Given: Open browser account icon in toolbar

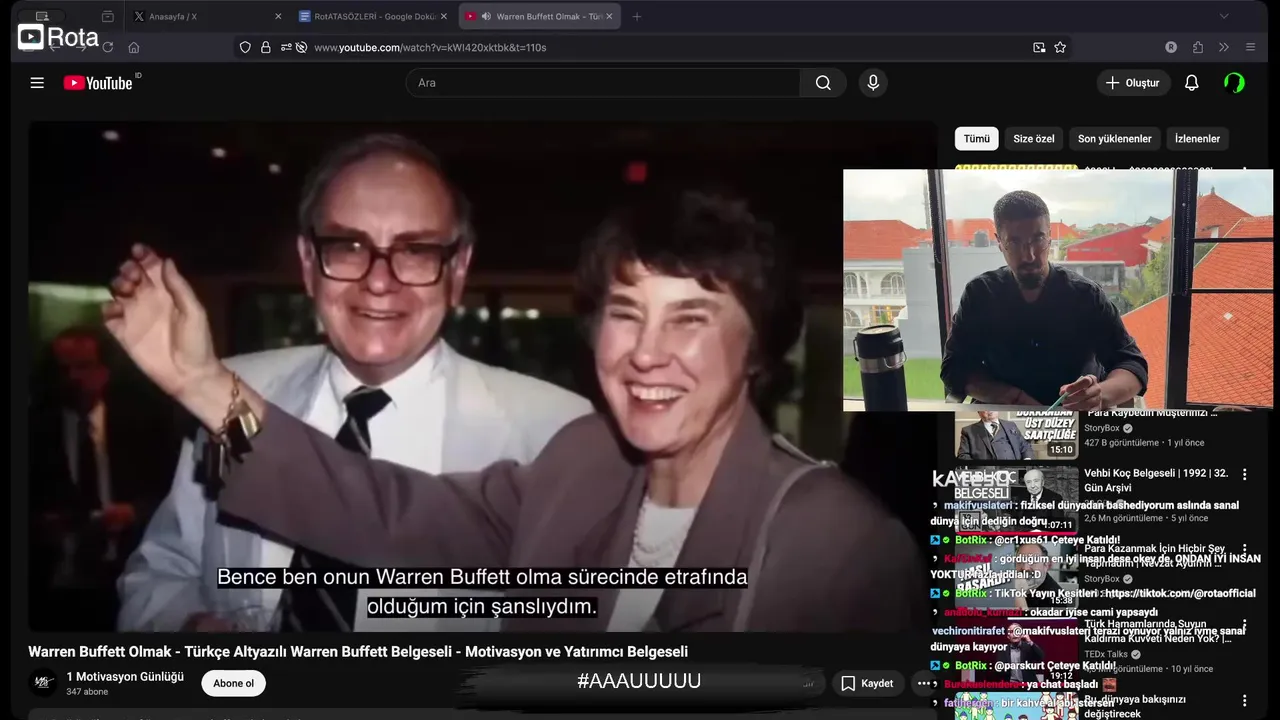Looking at the screenshot, I should 1171,47.
